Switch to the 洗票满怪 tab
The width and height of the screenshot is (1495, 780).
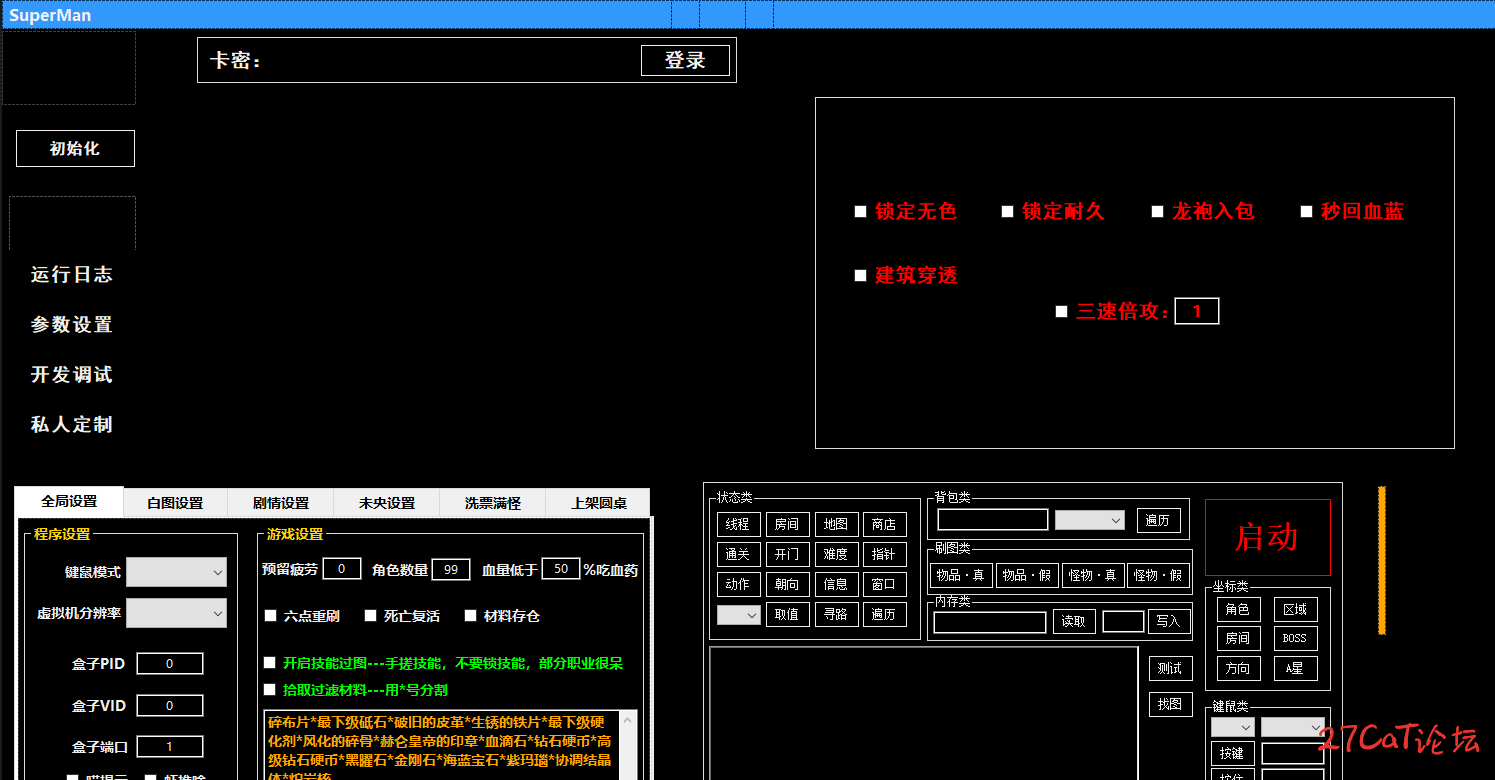[493, 503]
